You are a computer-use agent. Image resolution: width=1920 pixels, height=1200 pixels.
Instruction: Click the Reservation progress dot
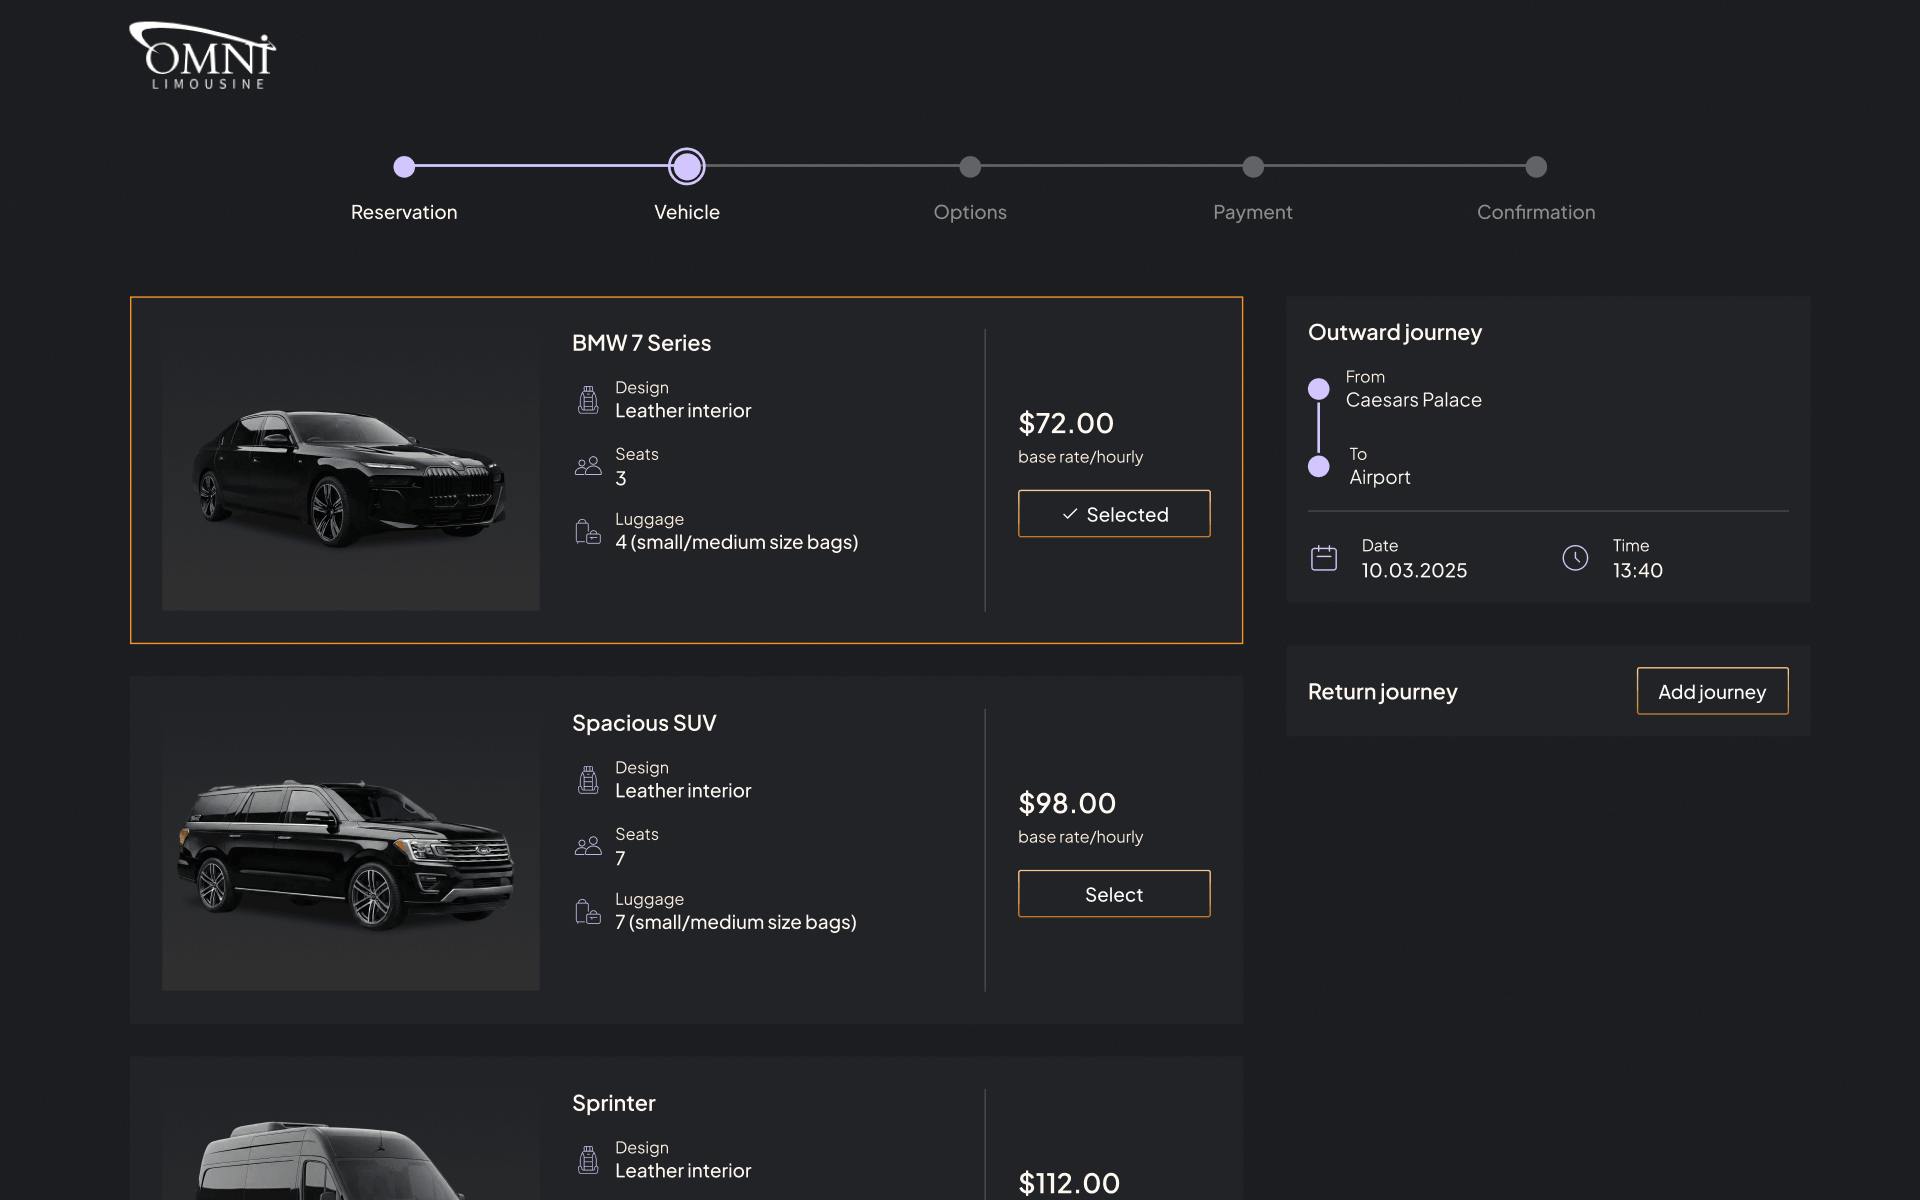[404, 167]
